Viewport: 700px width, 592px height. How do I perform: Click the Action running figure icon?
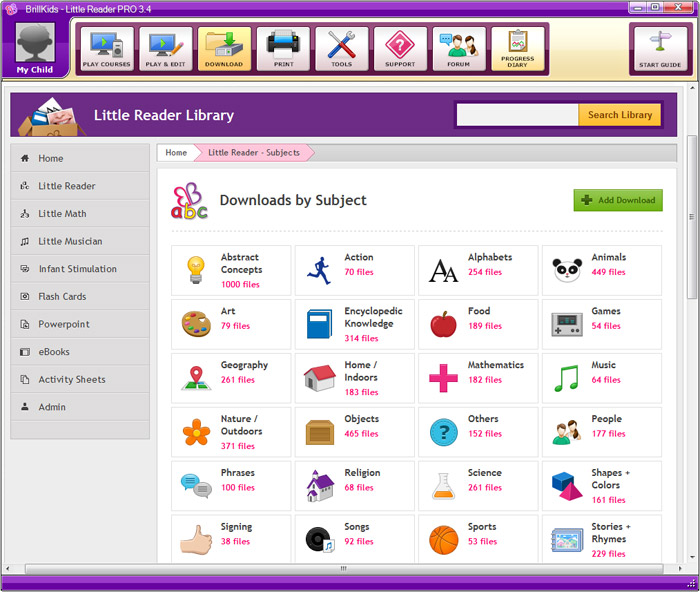coord(319,270)
